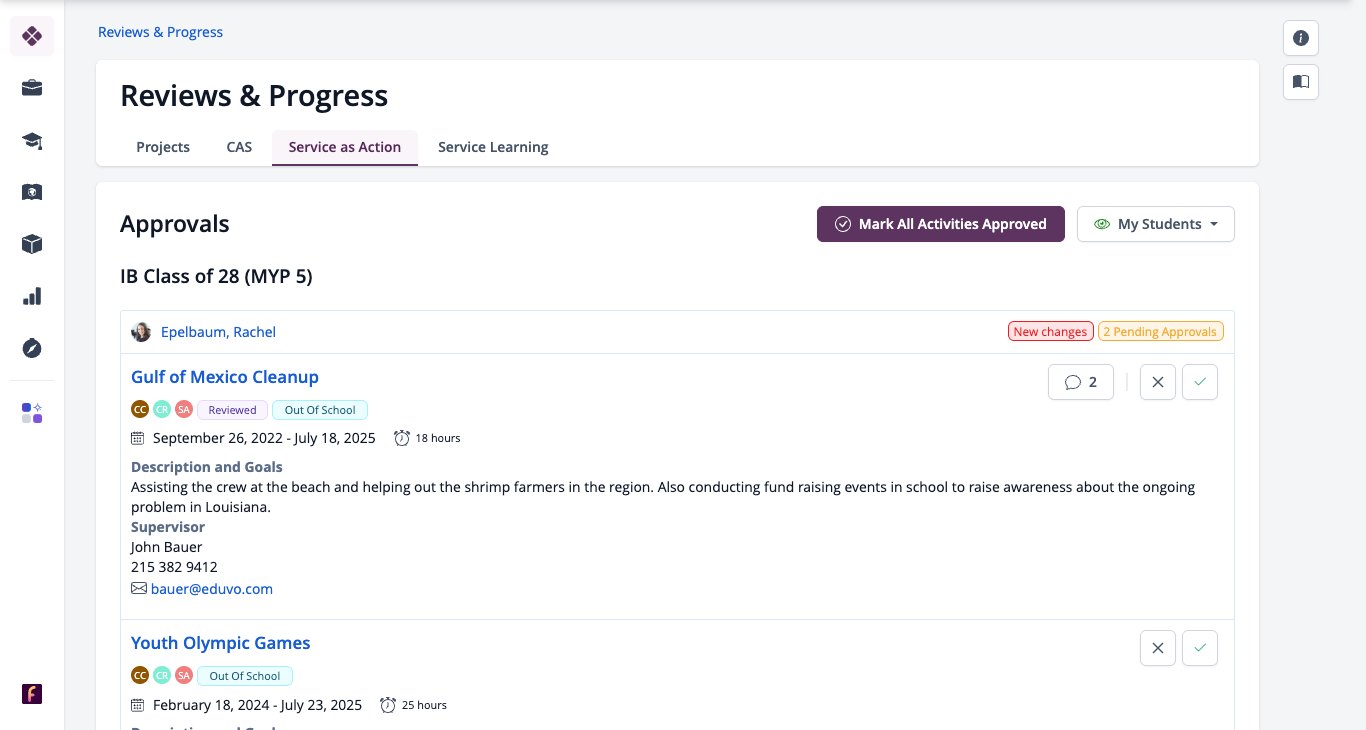Screen dimensions: 1366x730
Task: Switch to the Projects tab
Action: (x=163, y=147)
